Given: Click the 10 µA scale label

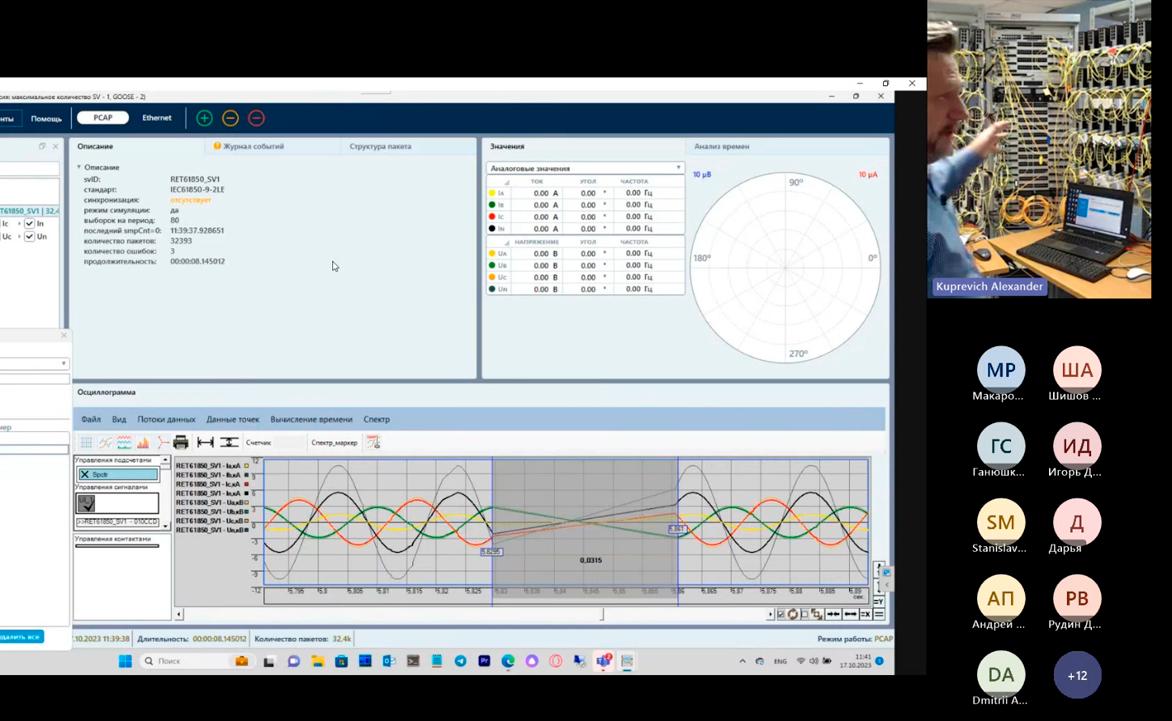Looking at the screenshot, I should pyautogui.click(x=868, y=175).
